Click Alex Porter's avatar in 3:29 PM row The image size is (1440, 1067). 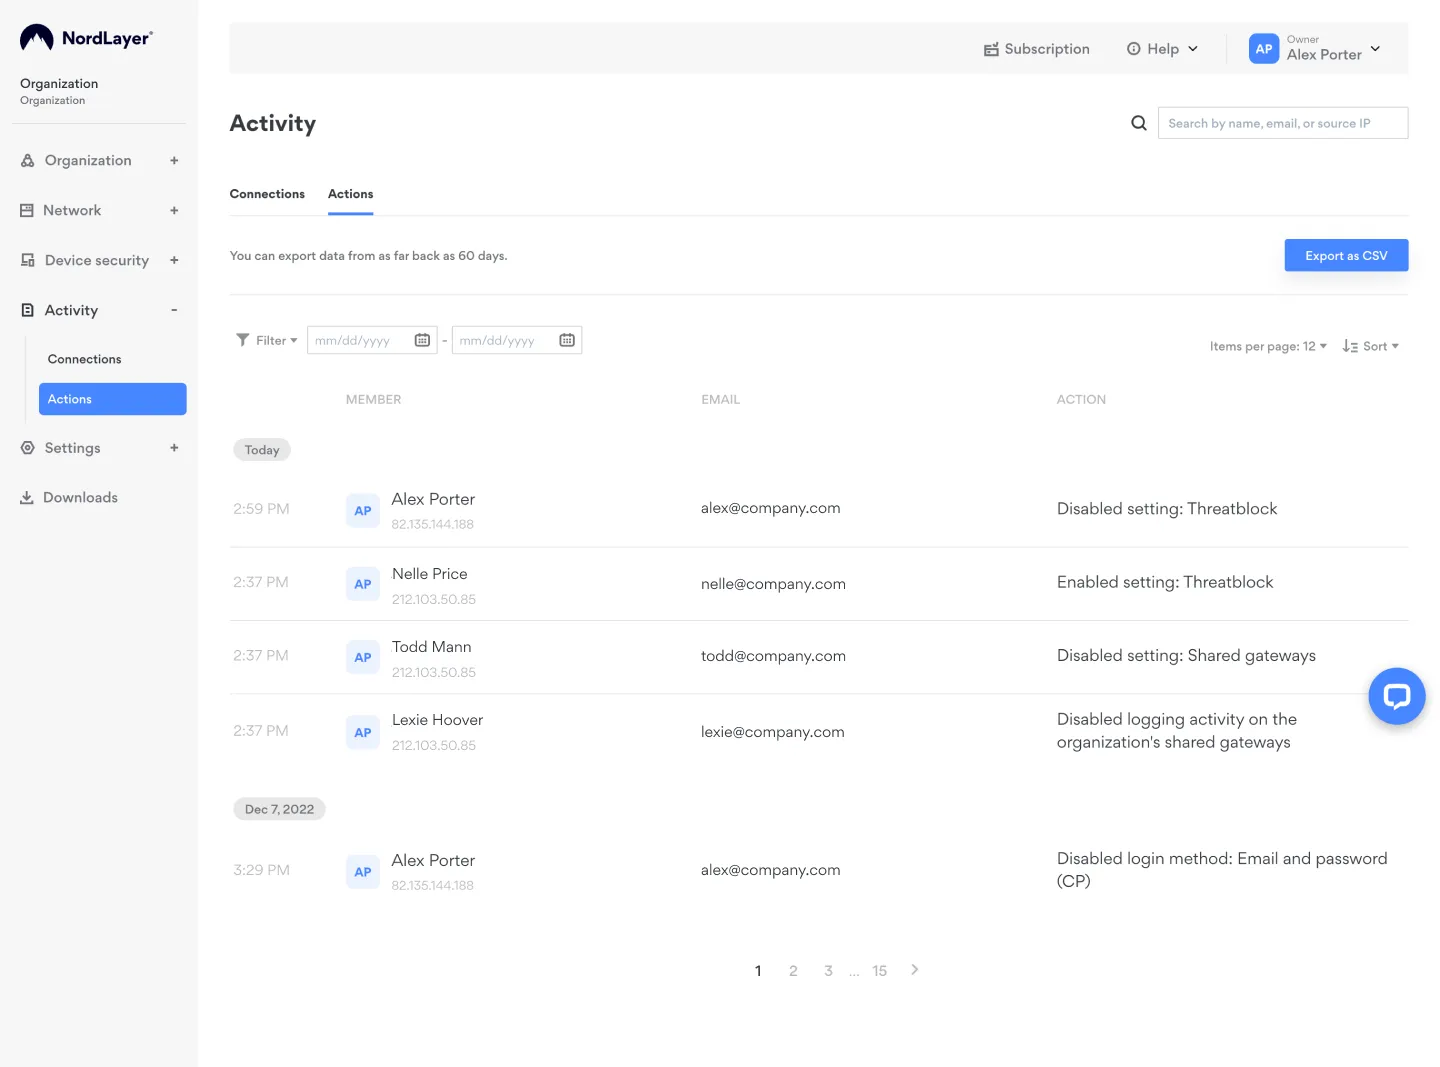tap(363, 871)
